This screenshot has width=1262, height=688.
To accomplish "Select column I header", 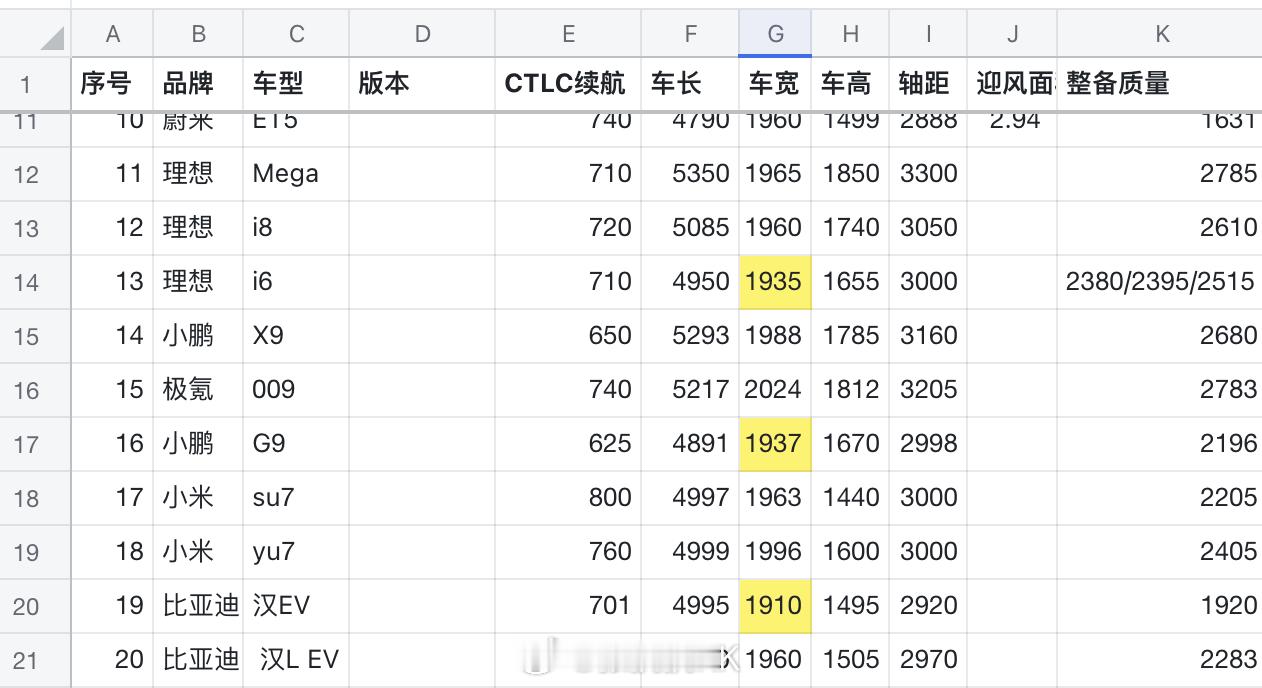I will point(928,34).
